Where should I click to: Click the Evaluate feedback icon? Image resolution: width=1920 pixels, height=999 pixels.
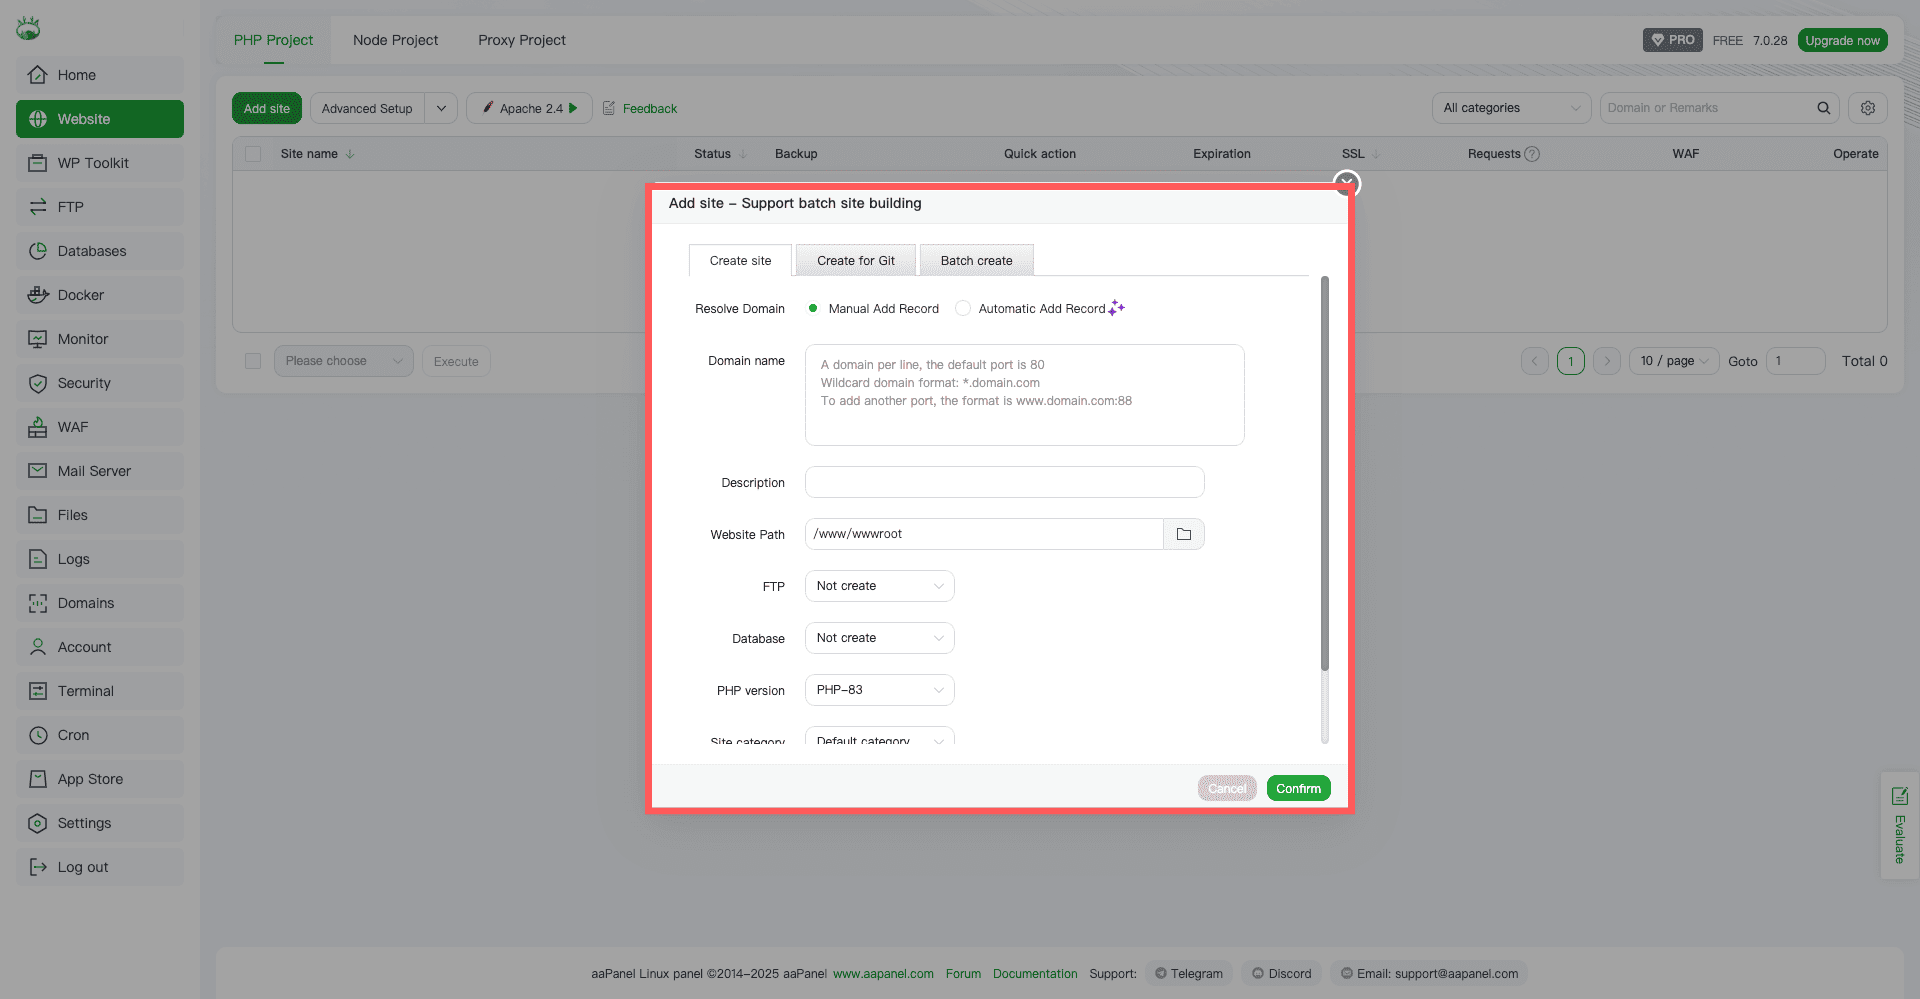coord(1899,797)
